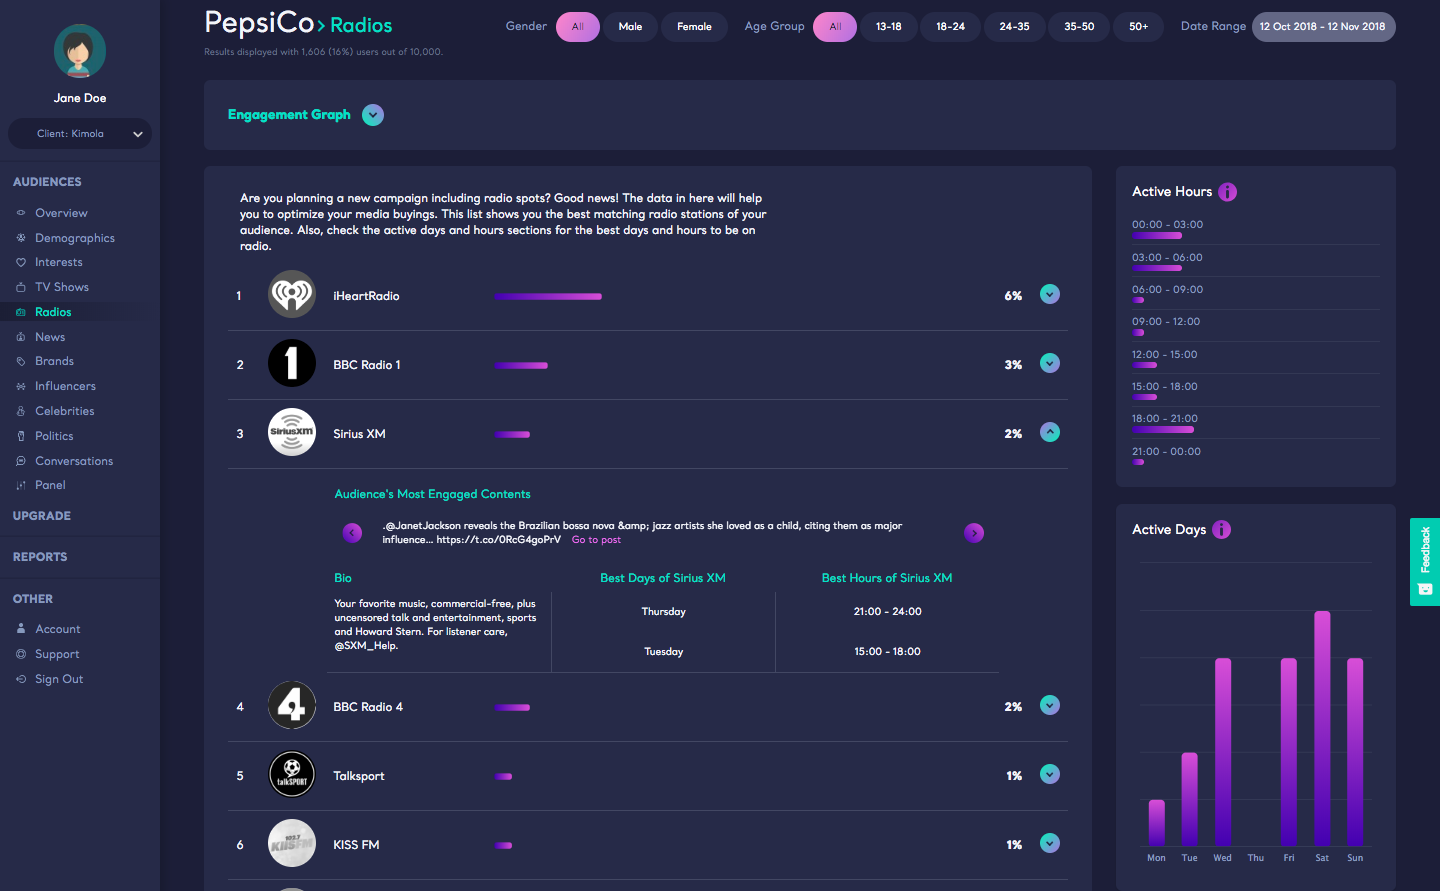Click the iHeartRadio 6% progress bar
The height and width of the screenshot is (891, 1440).
548,296
